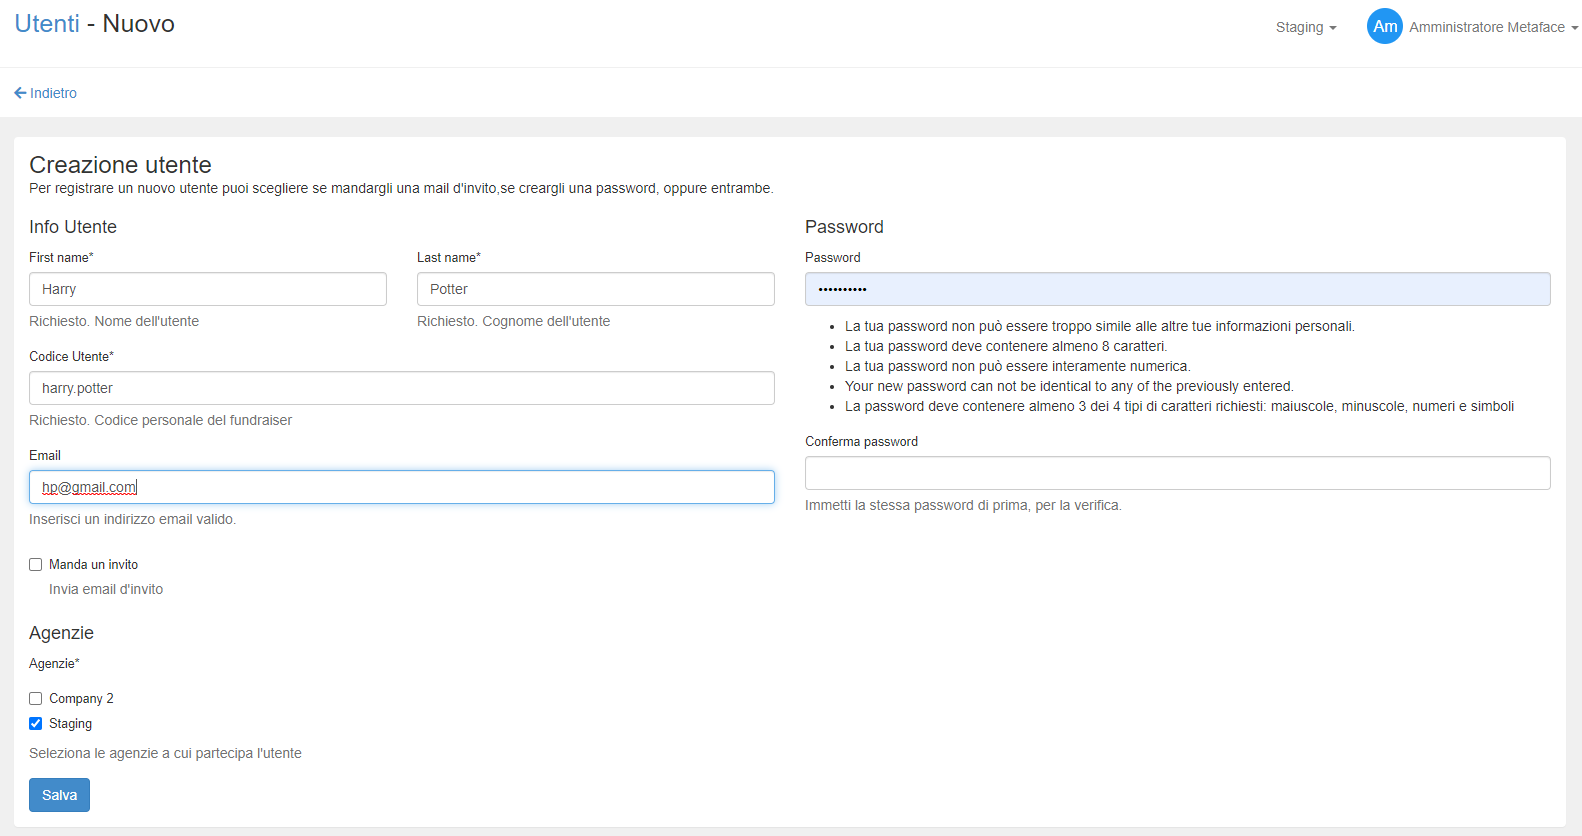Check the Company 2 agency checkbox
1582x836 pixels.
[36, 699]
